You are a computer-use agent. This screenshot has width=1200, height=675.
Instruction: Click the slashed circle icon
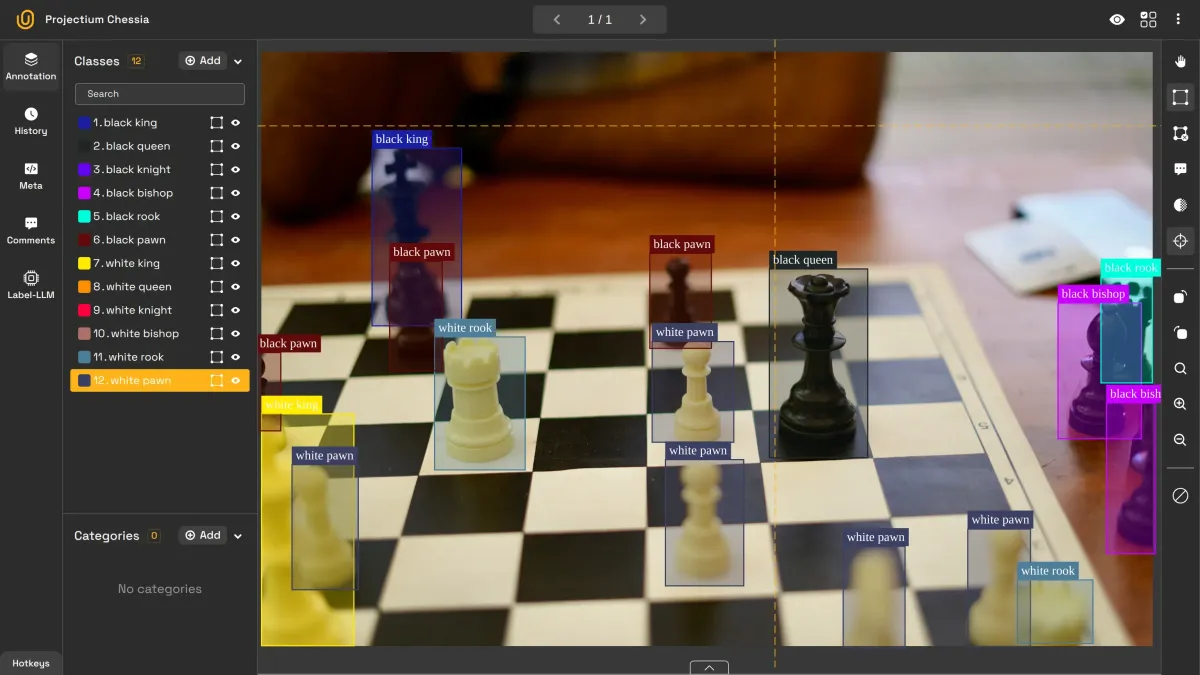[x=1180, y=496]
